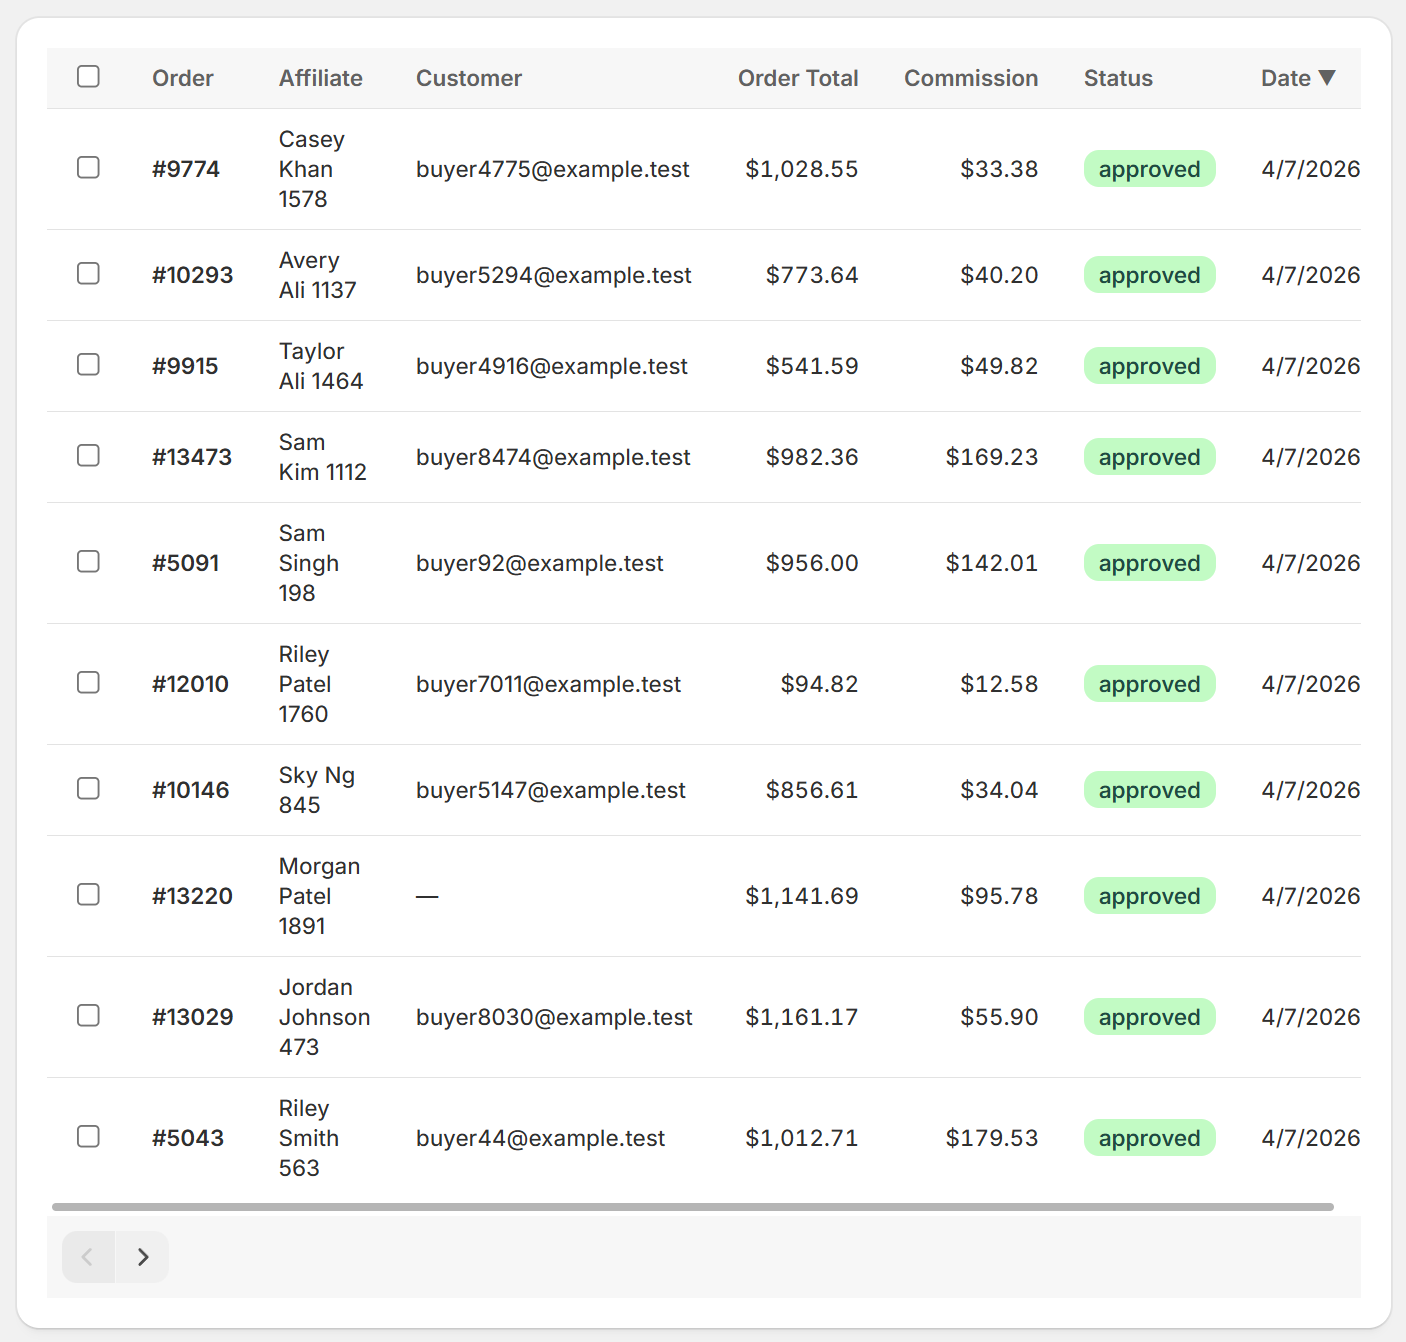Open order #10293 link
Screen dimensions: 1406x1342
tap(192, 275)
